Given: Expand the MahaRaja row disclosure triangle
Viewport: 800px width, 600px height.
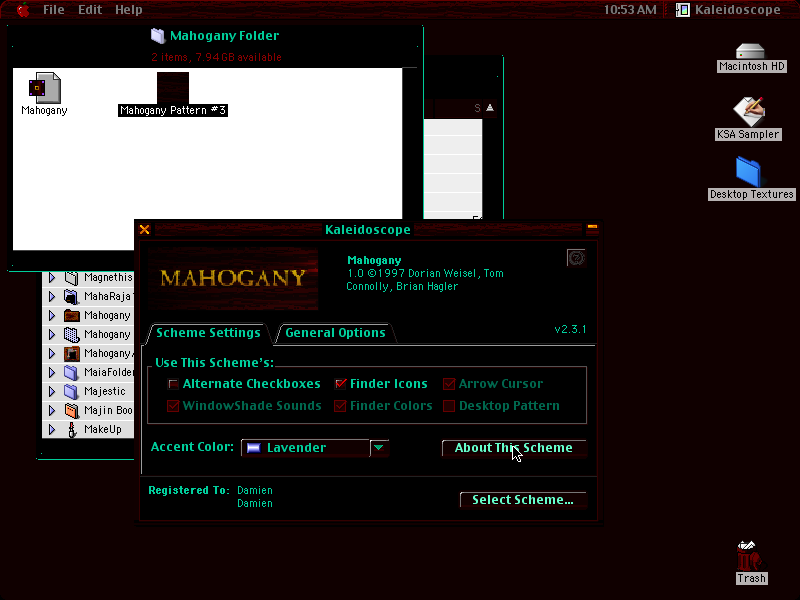Looking at the screenshot, I should click(52, 296).
